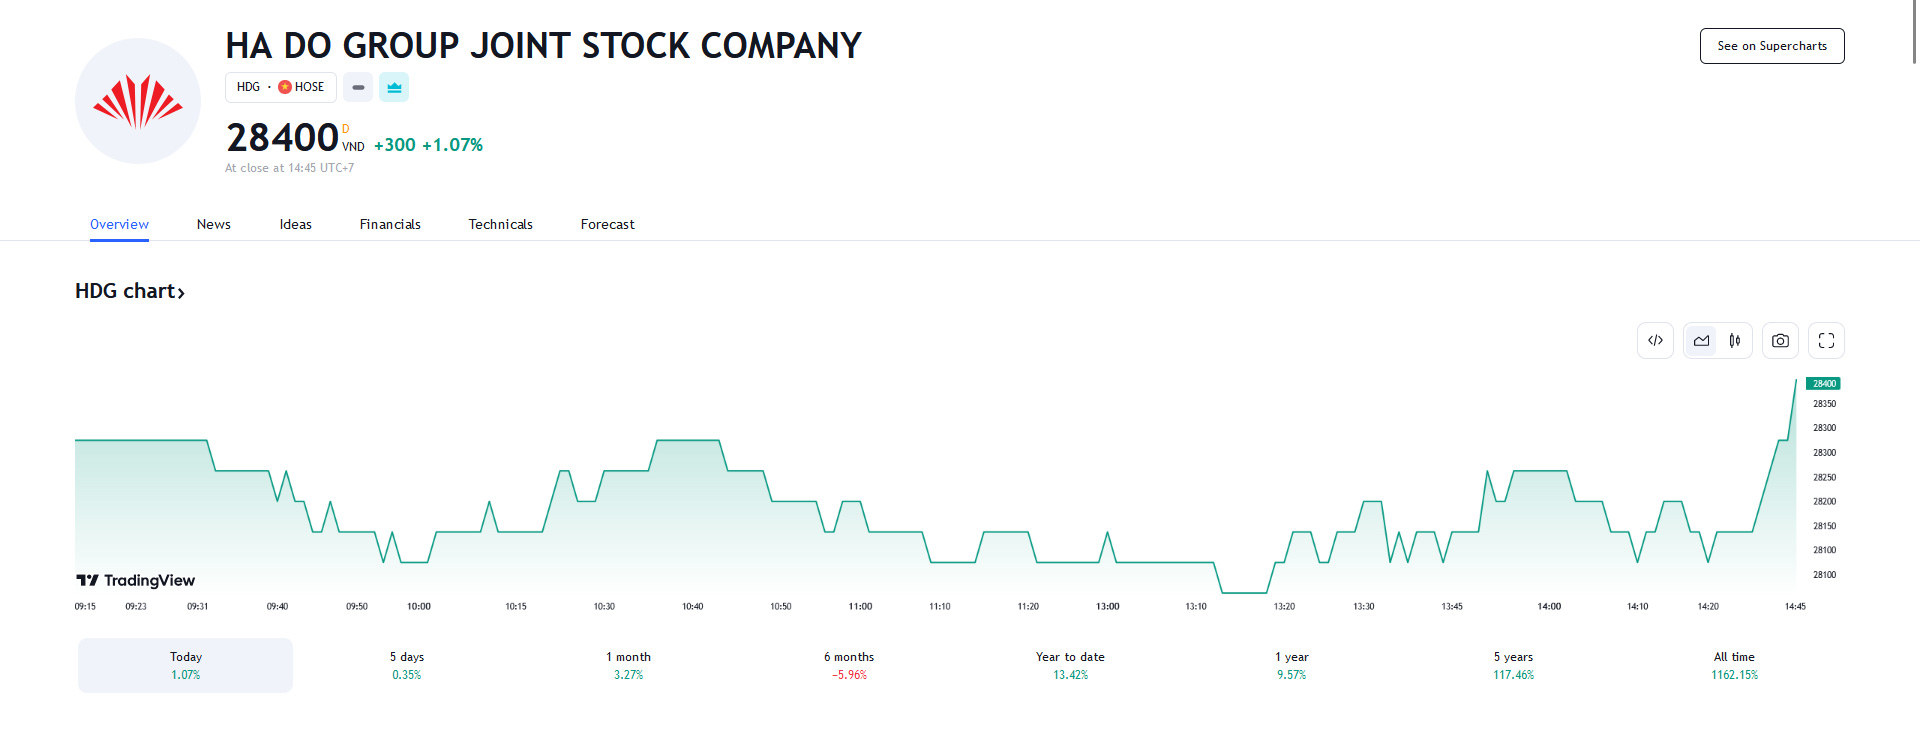Viewport: 1920px width, 748px height.
Task: Click the 28400 price label on axis
Action: click(x=1823, y=384)
